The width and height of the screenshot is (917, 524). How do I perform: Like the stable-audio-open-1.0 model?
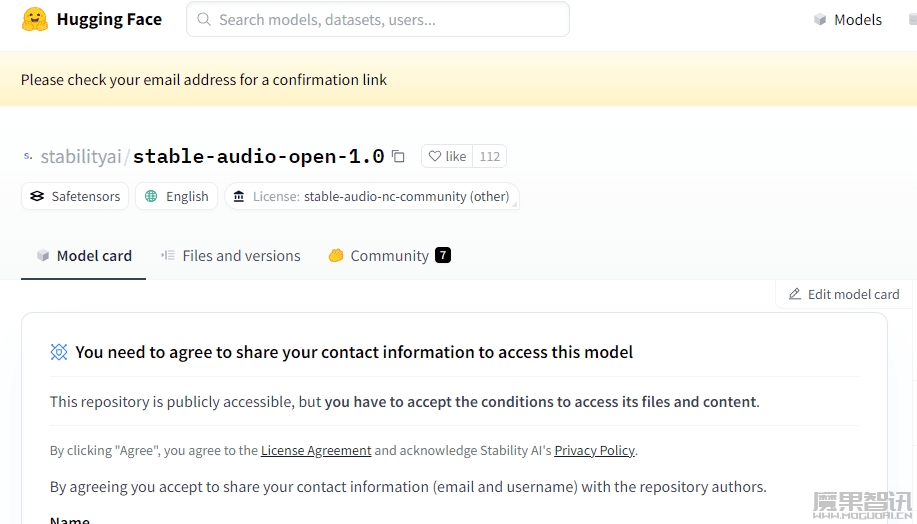pos(447,156)
